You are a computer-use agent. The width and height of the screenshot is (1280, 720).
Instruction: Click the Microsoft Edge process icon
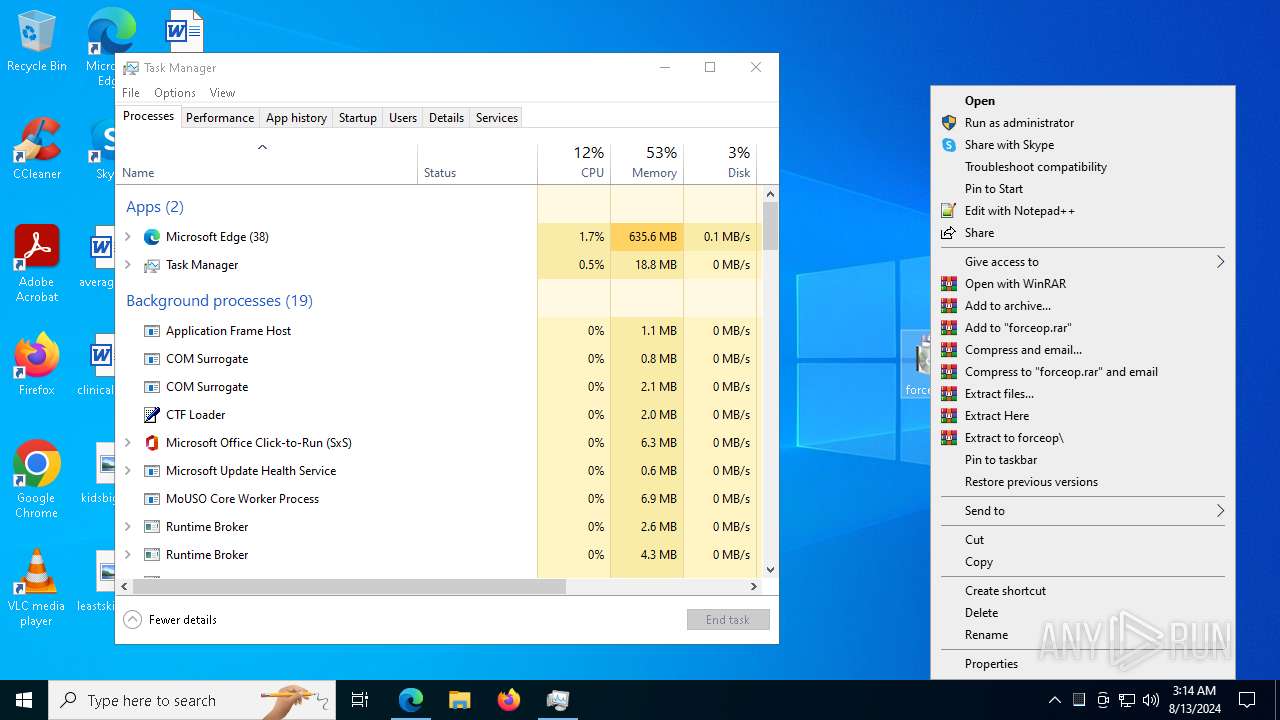152,237
